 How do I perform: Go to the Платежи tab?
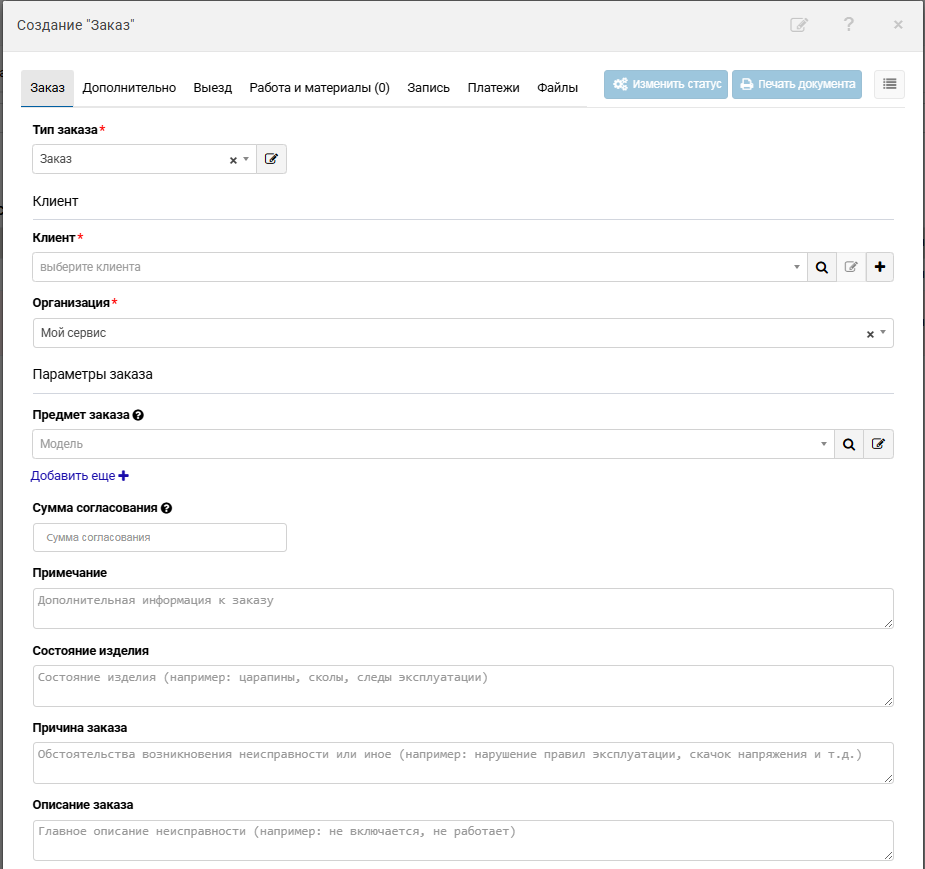[493, 88]
